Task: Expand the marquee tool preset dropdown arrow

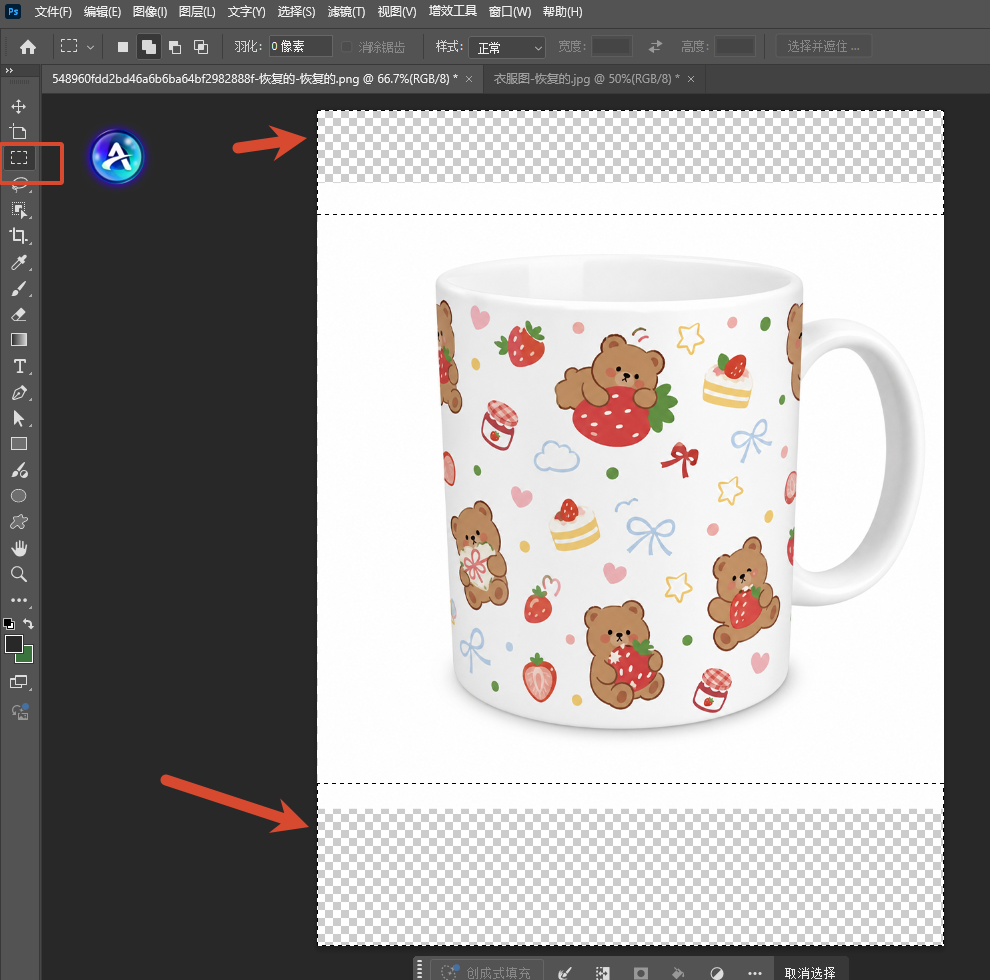Action: click(x=90, y=47)
